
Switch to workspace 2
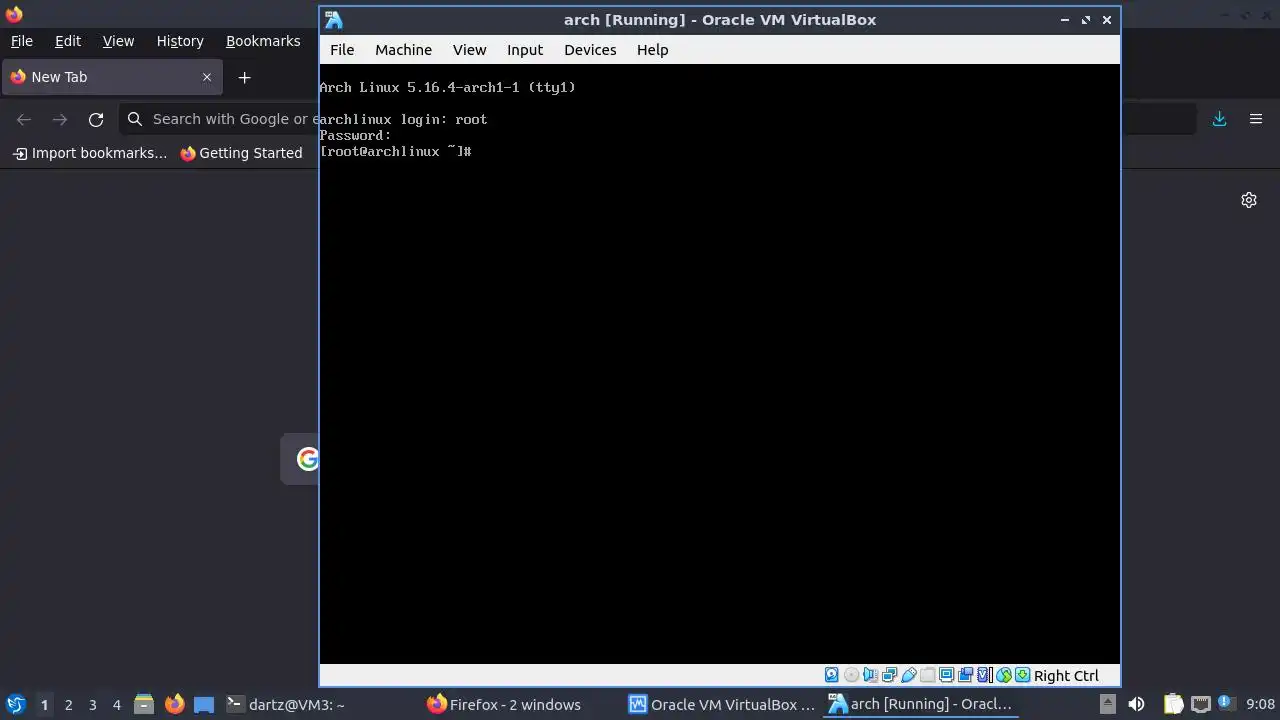pos(68,705)
